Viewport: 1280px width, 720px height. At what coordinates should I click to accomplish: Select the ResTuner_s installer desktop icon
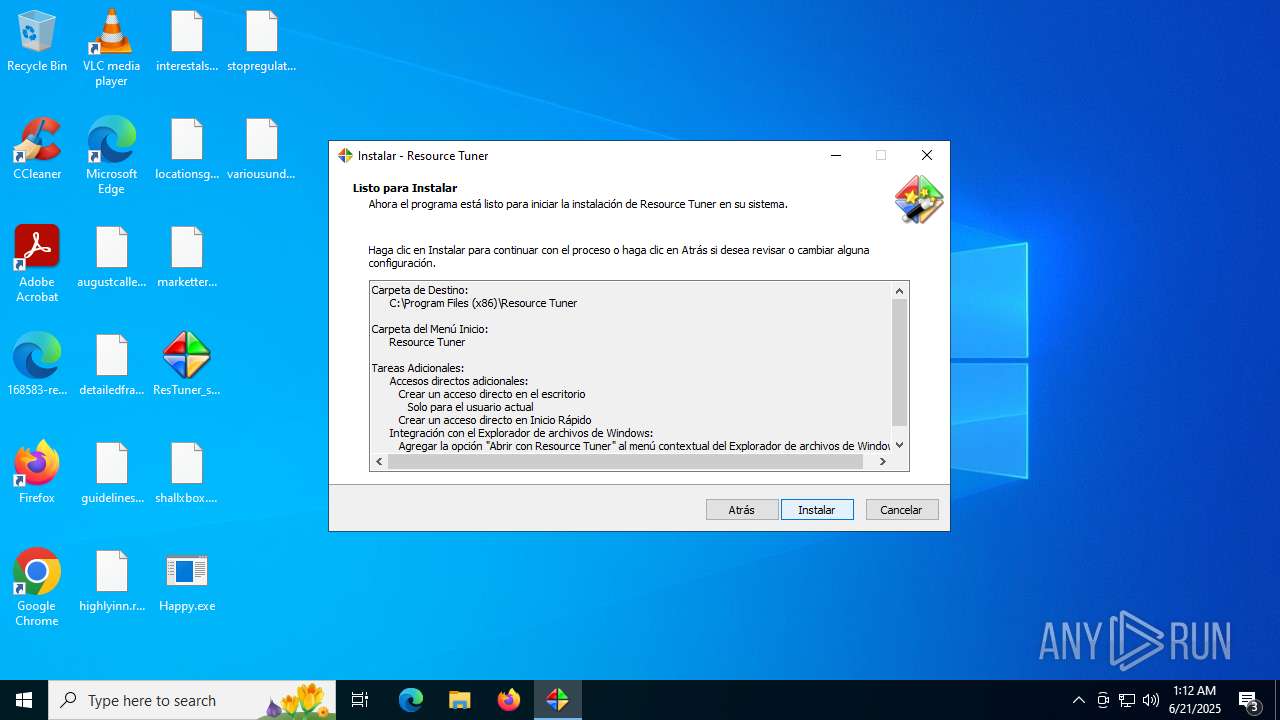tap(187, 364)
